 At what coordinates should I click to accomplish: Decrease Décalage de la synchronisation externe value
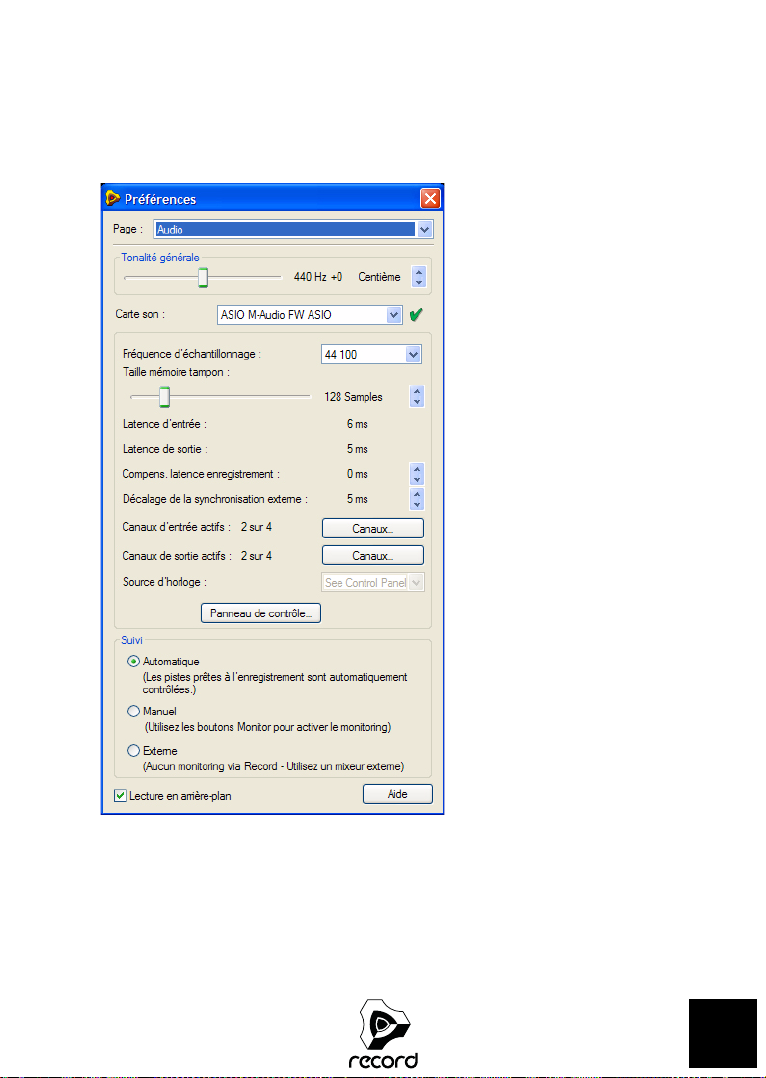point(417,504)
